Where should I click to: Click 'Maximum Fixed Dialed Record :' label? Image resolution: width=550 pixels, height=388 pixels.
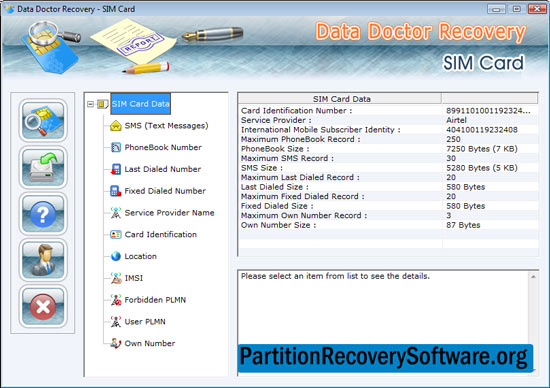coord(303,196)
